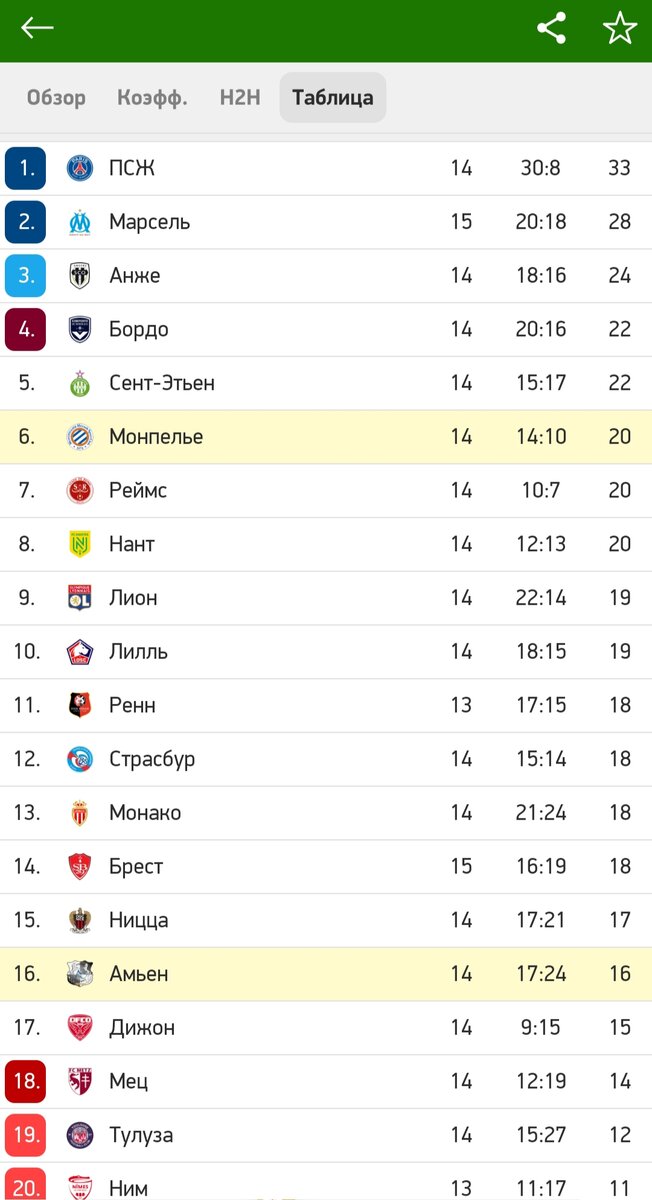
Task: Tap the Монако club crest
Action: [x=80, y=813]
